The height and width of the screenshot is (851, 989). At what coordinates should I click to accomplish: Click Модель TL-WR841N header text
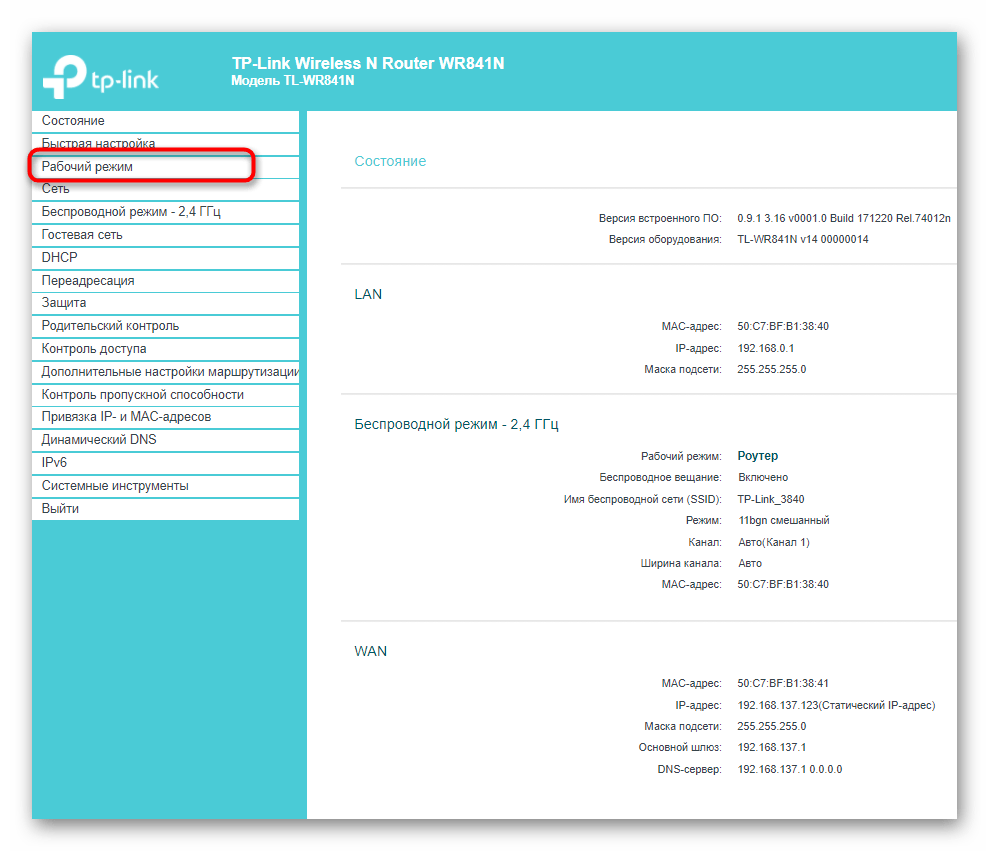(293, 81)
